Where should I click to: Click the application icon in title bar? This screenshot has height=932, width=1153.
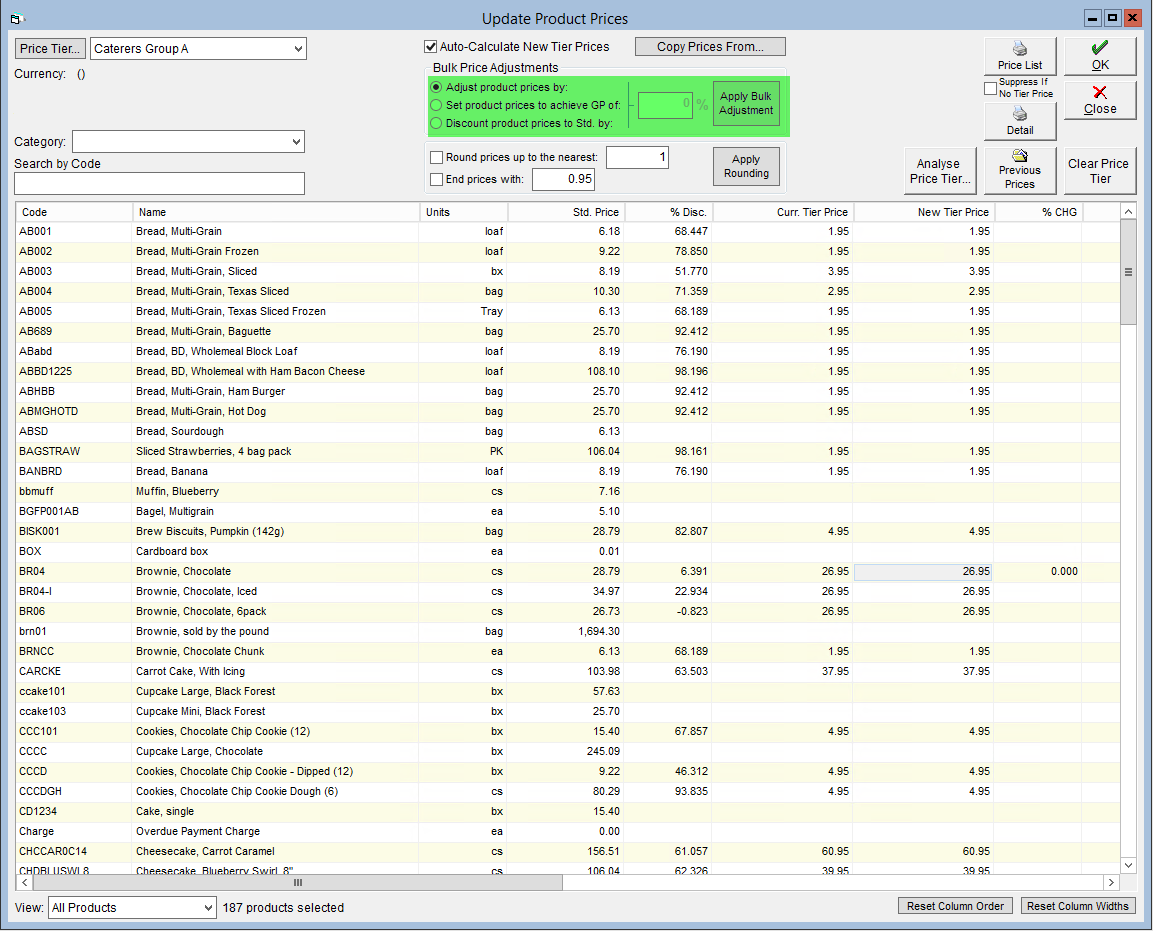coord(18,18)
